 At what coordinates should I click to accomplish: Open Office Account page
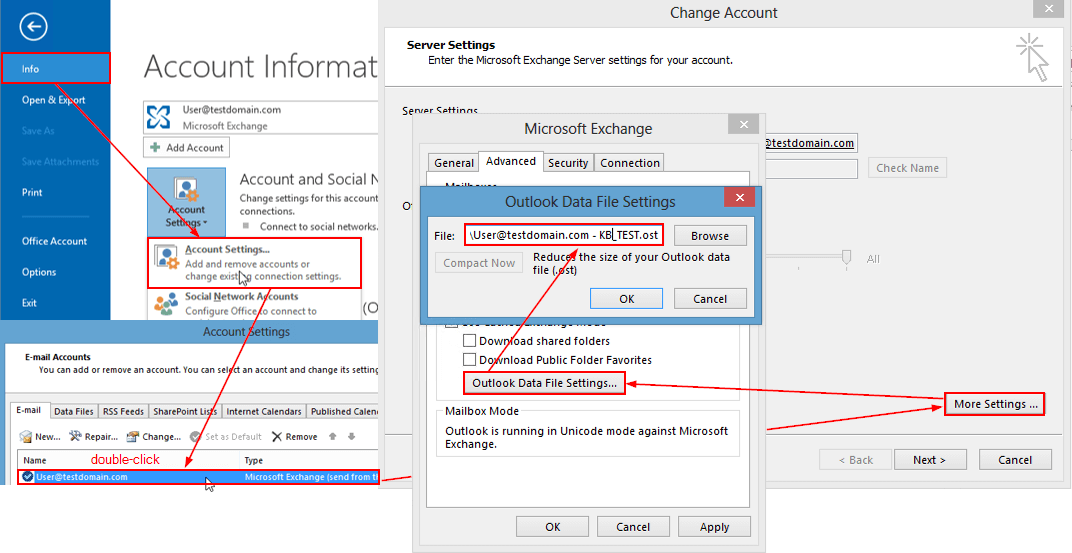[x=54, y=241]
